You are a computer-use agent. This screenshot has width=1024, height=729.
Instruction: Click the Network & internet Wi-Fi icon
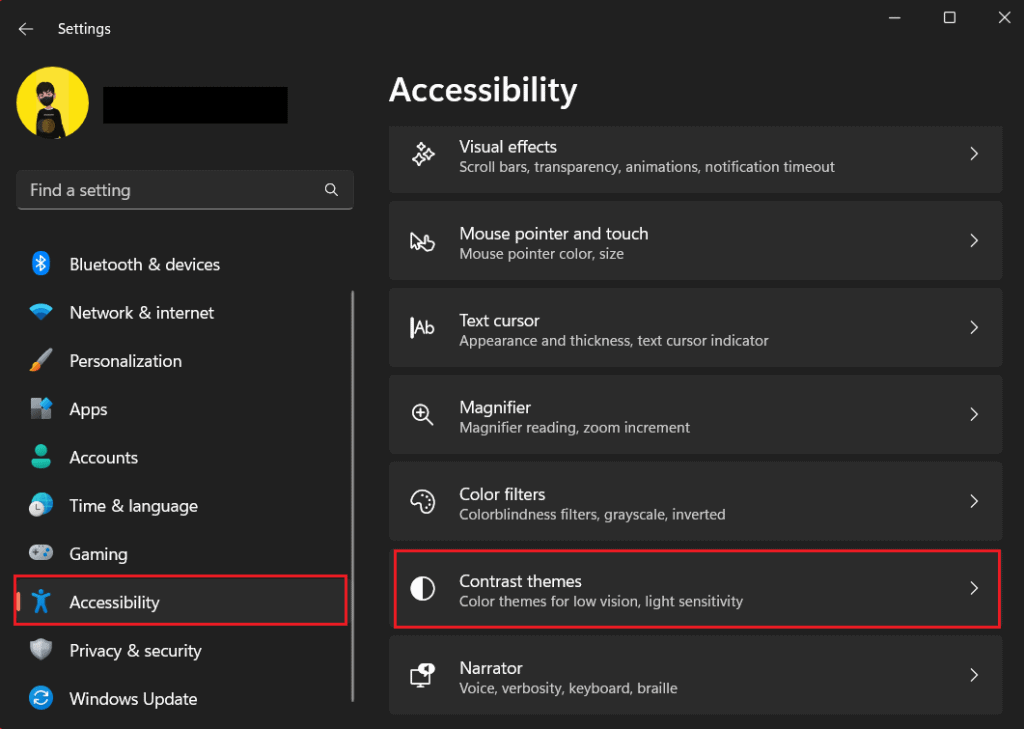click(x=41, y=312)
